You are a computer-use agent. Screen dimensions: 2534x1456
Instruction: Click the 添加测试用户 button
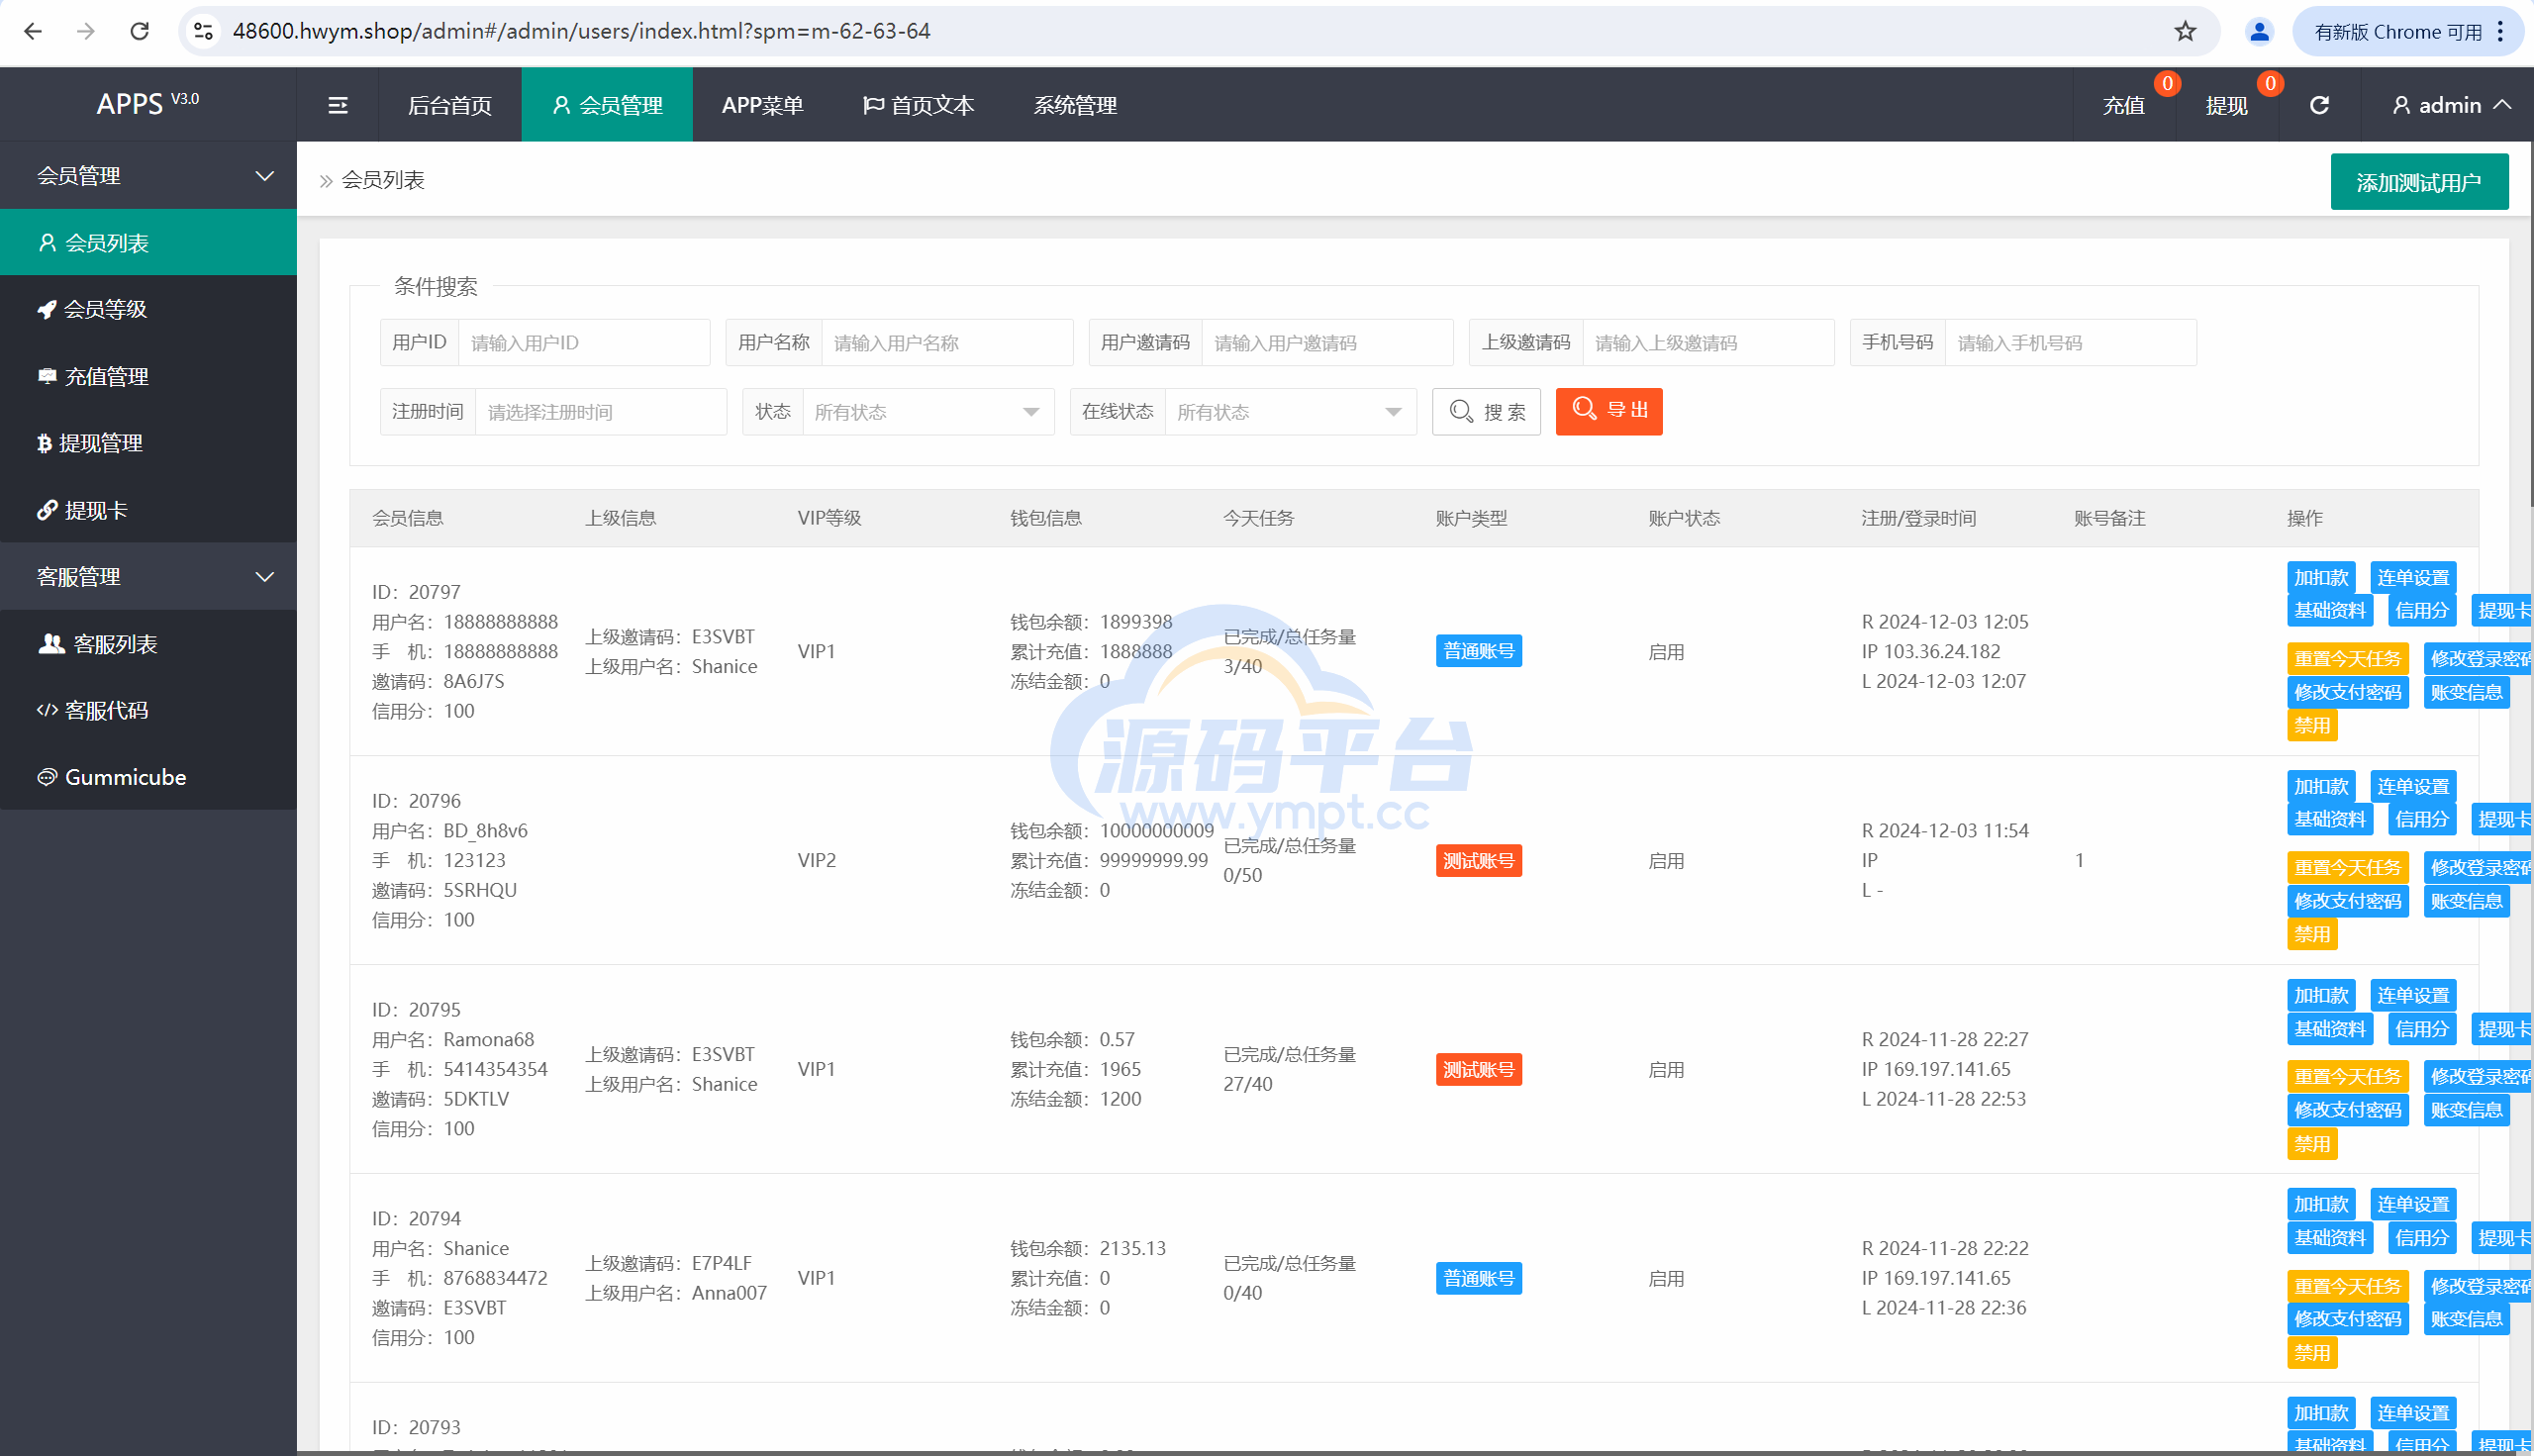point(2418,182)
